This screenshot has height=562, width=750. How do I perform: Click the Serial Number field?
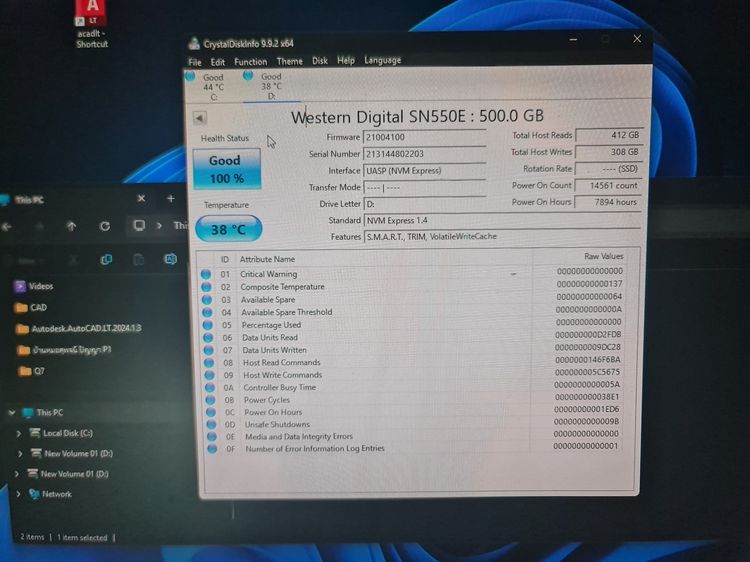[x=424, y=154]
